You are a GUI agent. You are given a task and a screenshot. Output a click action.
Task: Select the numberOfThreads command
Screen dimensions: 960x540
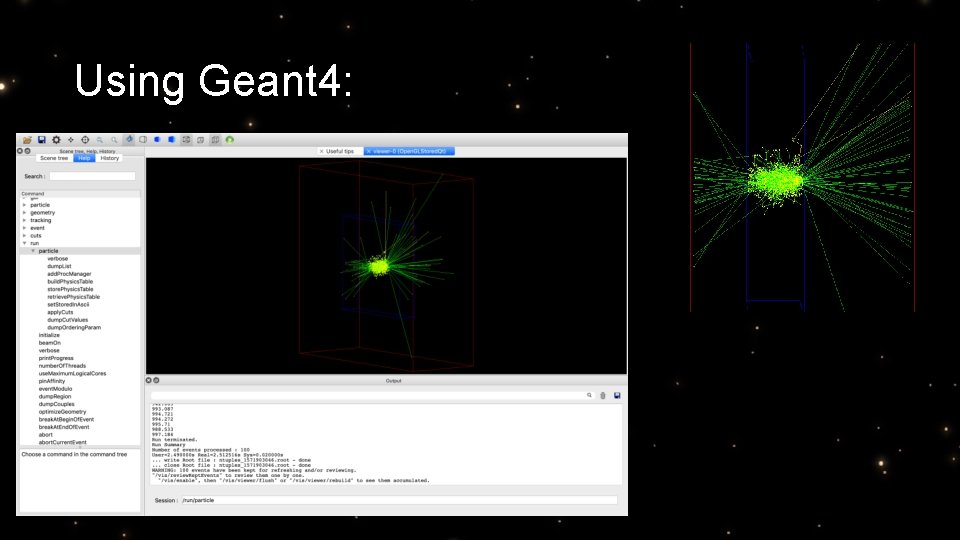(x=62, y=366)
